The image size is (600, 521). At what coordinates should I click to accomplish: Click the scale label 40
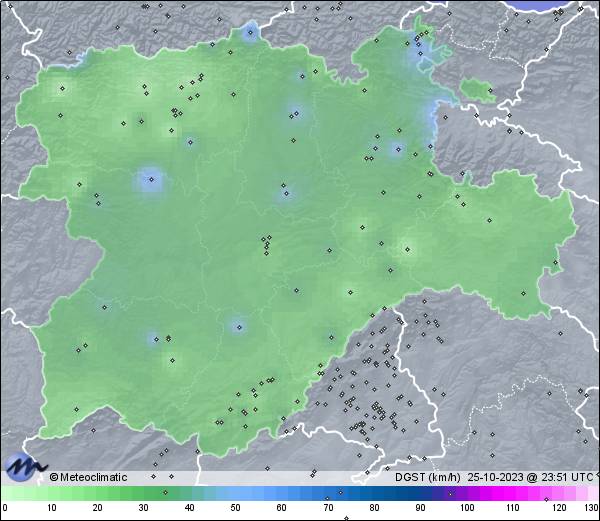(x=189, y=508)
